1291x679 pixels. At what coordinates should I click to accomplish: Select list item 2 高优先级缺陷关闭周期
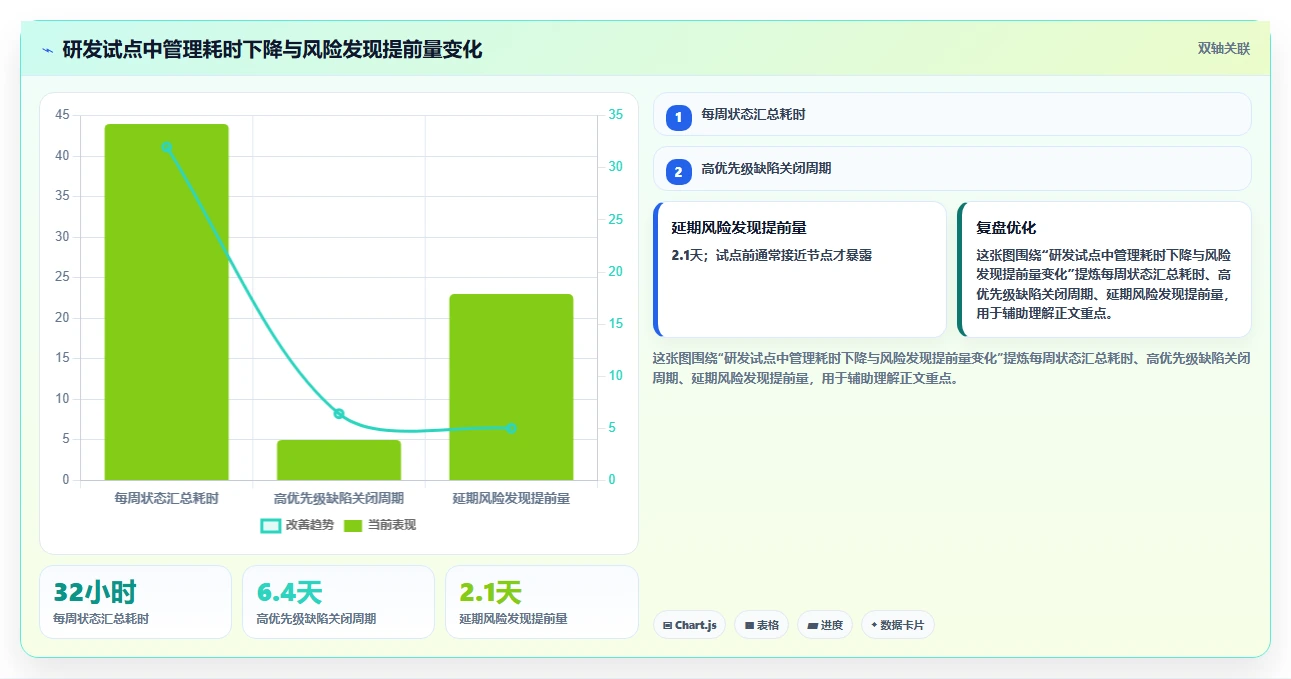pos(952,169)
